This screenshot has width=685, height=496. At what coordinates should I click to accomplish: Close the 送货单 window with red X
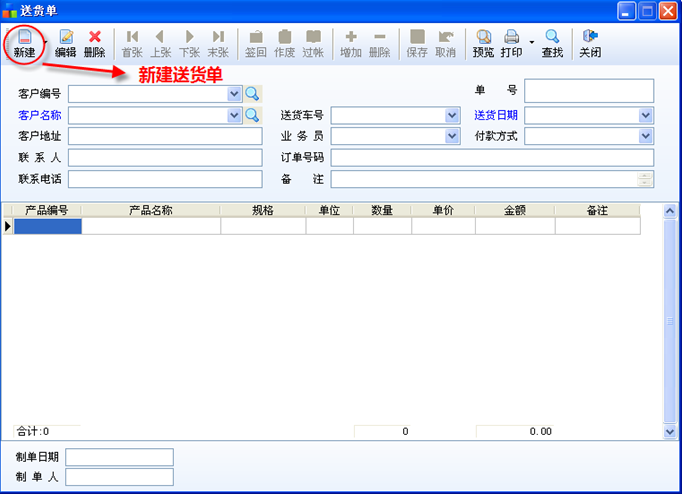(x=668, y=11)
